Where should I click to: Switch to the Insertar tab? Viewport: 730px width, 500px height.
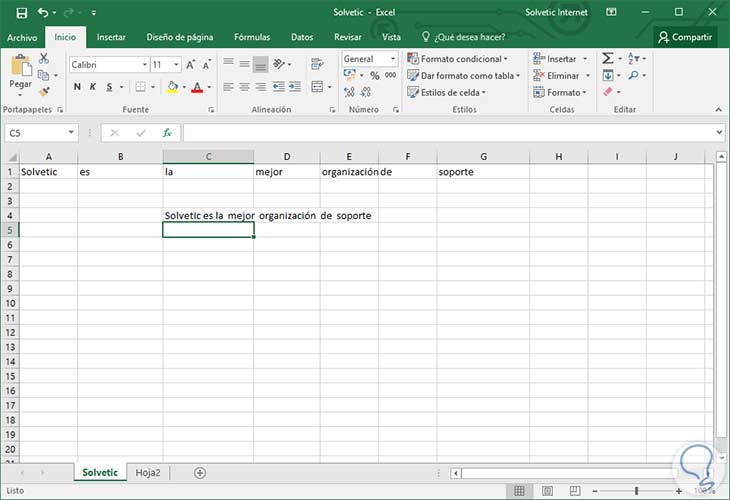pos(111,37)
